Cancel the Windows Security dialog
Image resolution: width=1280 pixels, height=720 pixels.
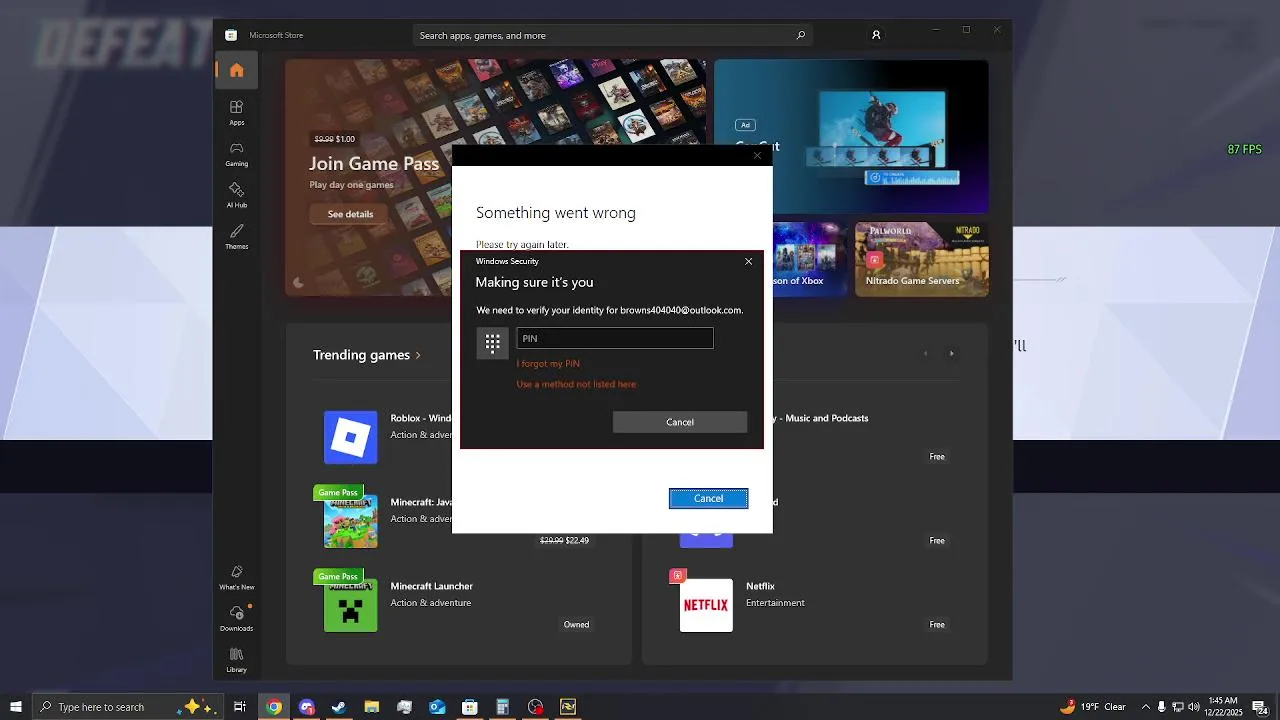point(680,422)
